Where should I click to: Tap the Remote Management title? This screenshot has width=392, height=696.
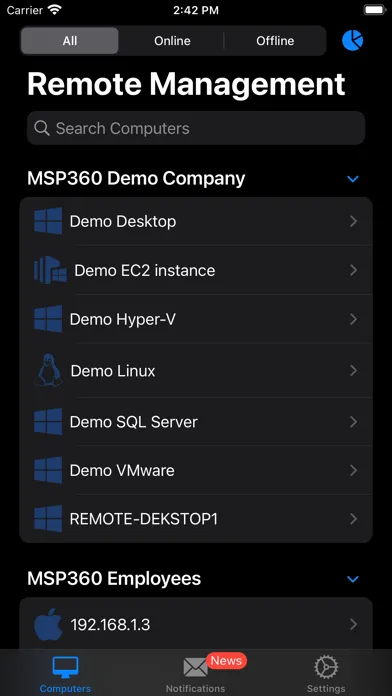coord(186,84)
